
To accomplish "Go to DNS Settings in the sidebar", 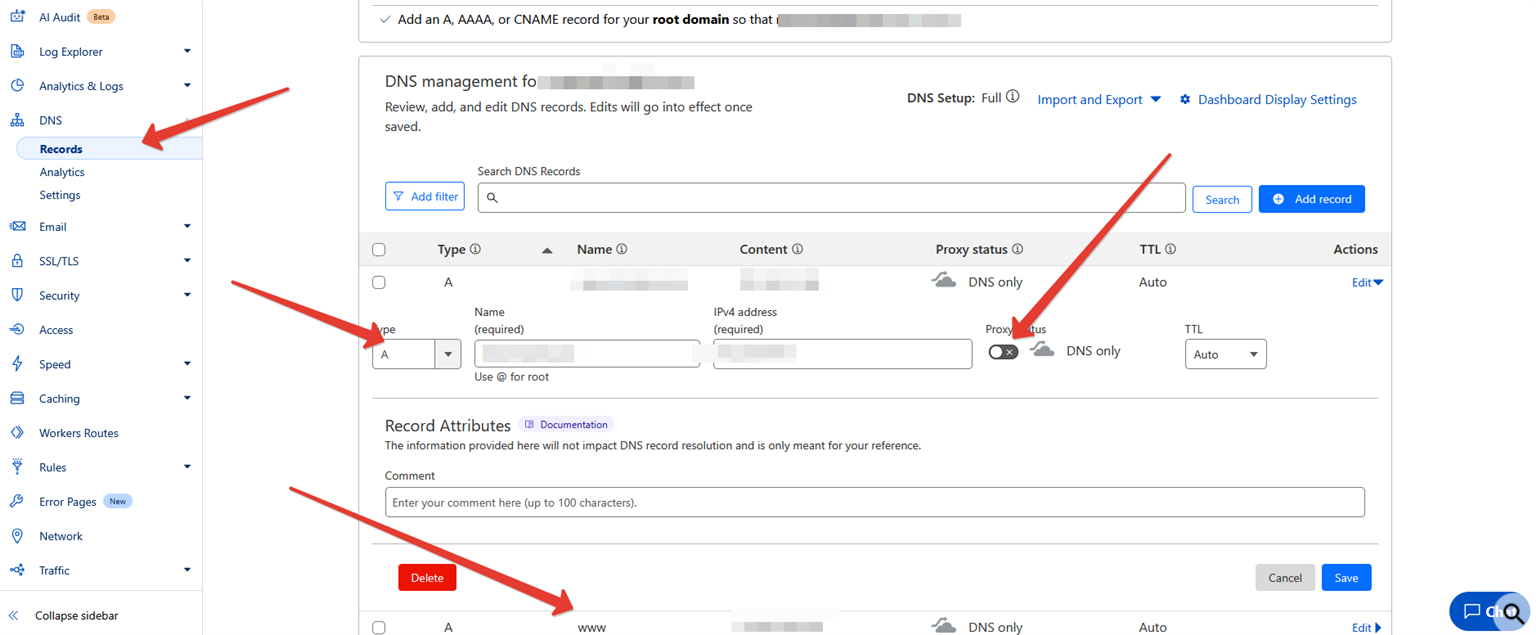I will 60,195.
